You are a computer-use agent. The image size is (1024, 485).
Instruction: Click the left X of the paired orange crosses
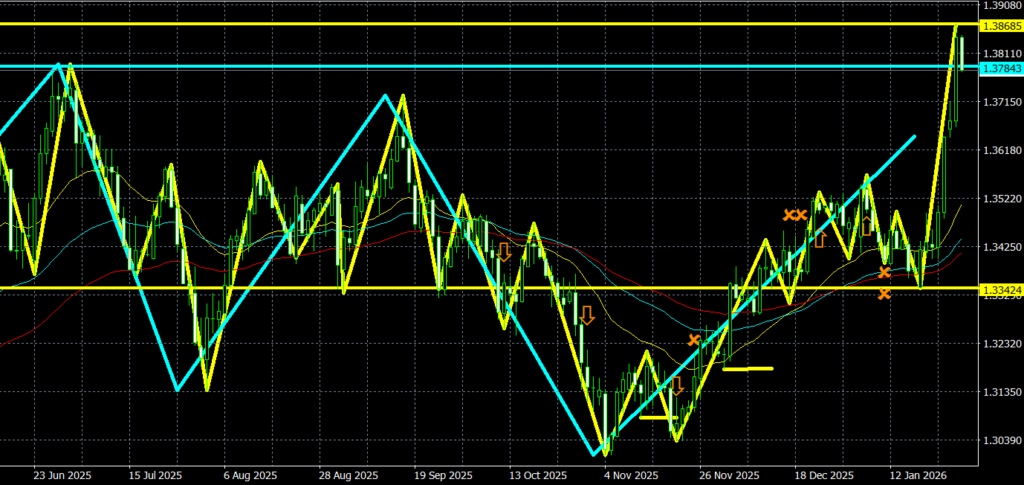(788, 215)
